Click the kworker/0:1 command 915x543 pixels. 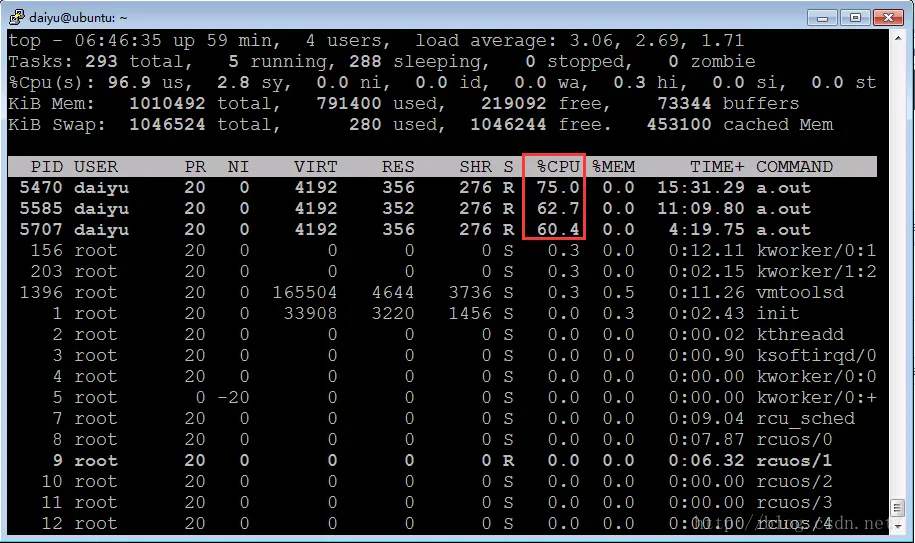click(x=816, y=251)
